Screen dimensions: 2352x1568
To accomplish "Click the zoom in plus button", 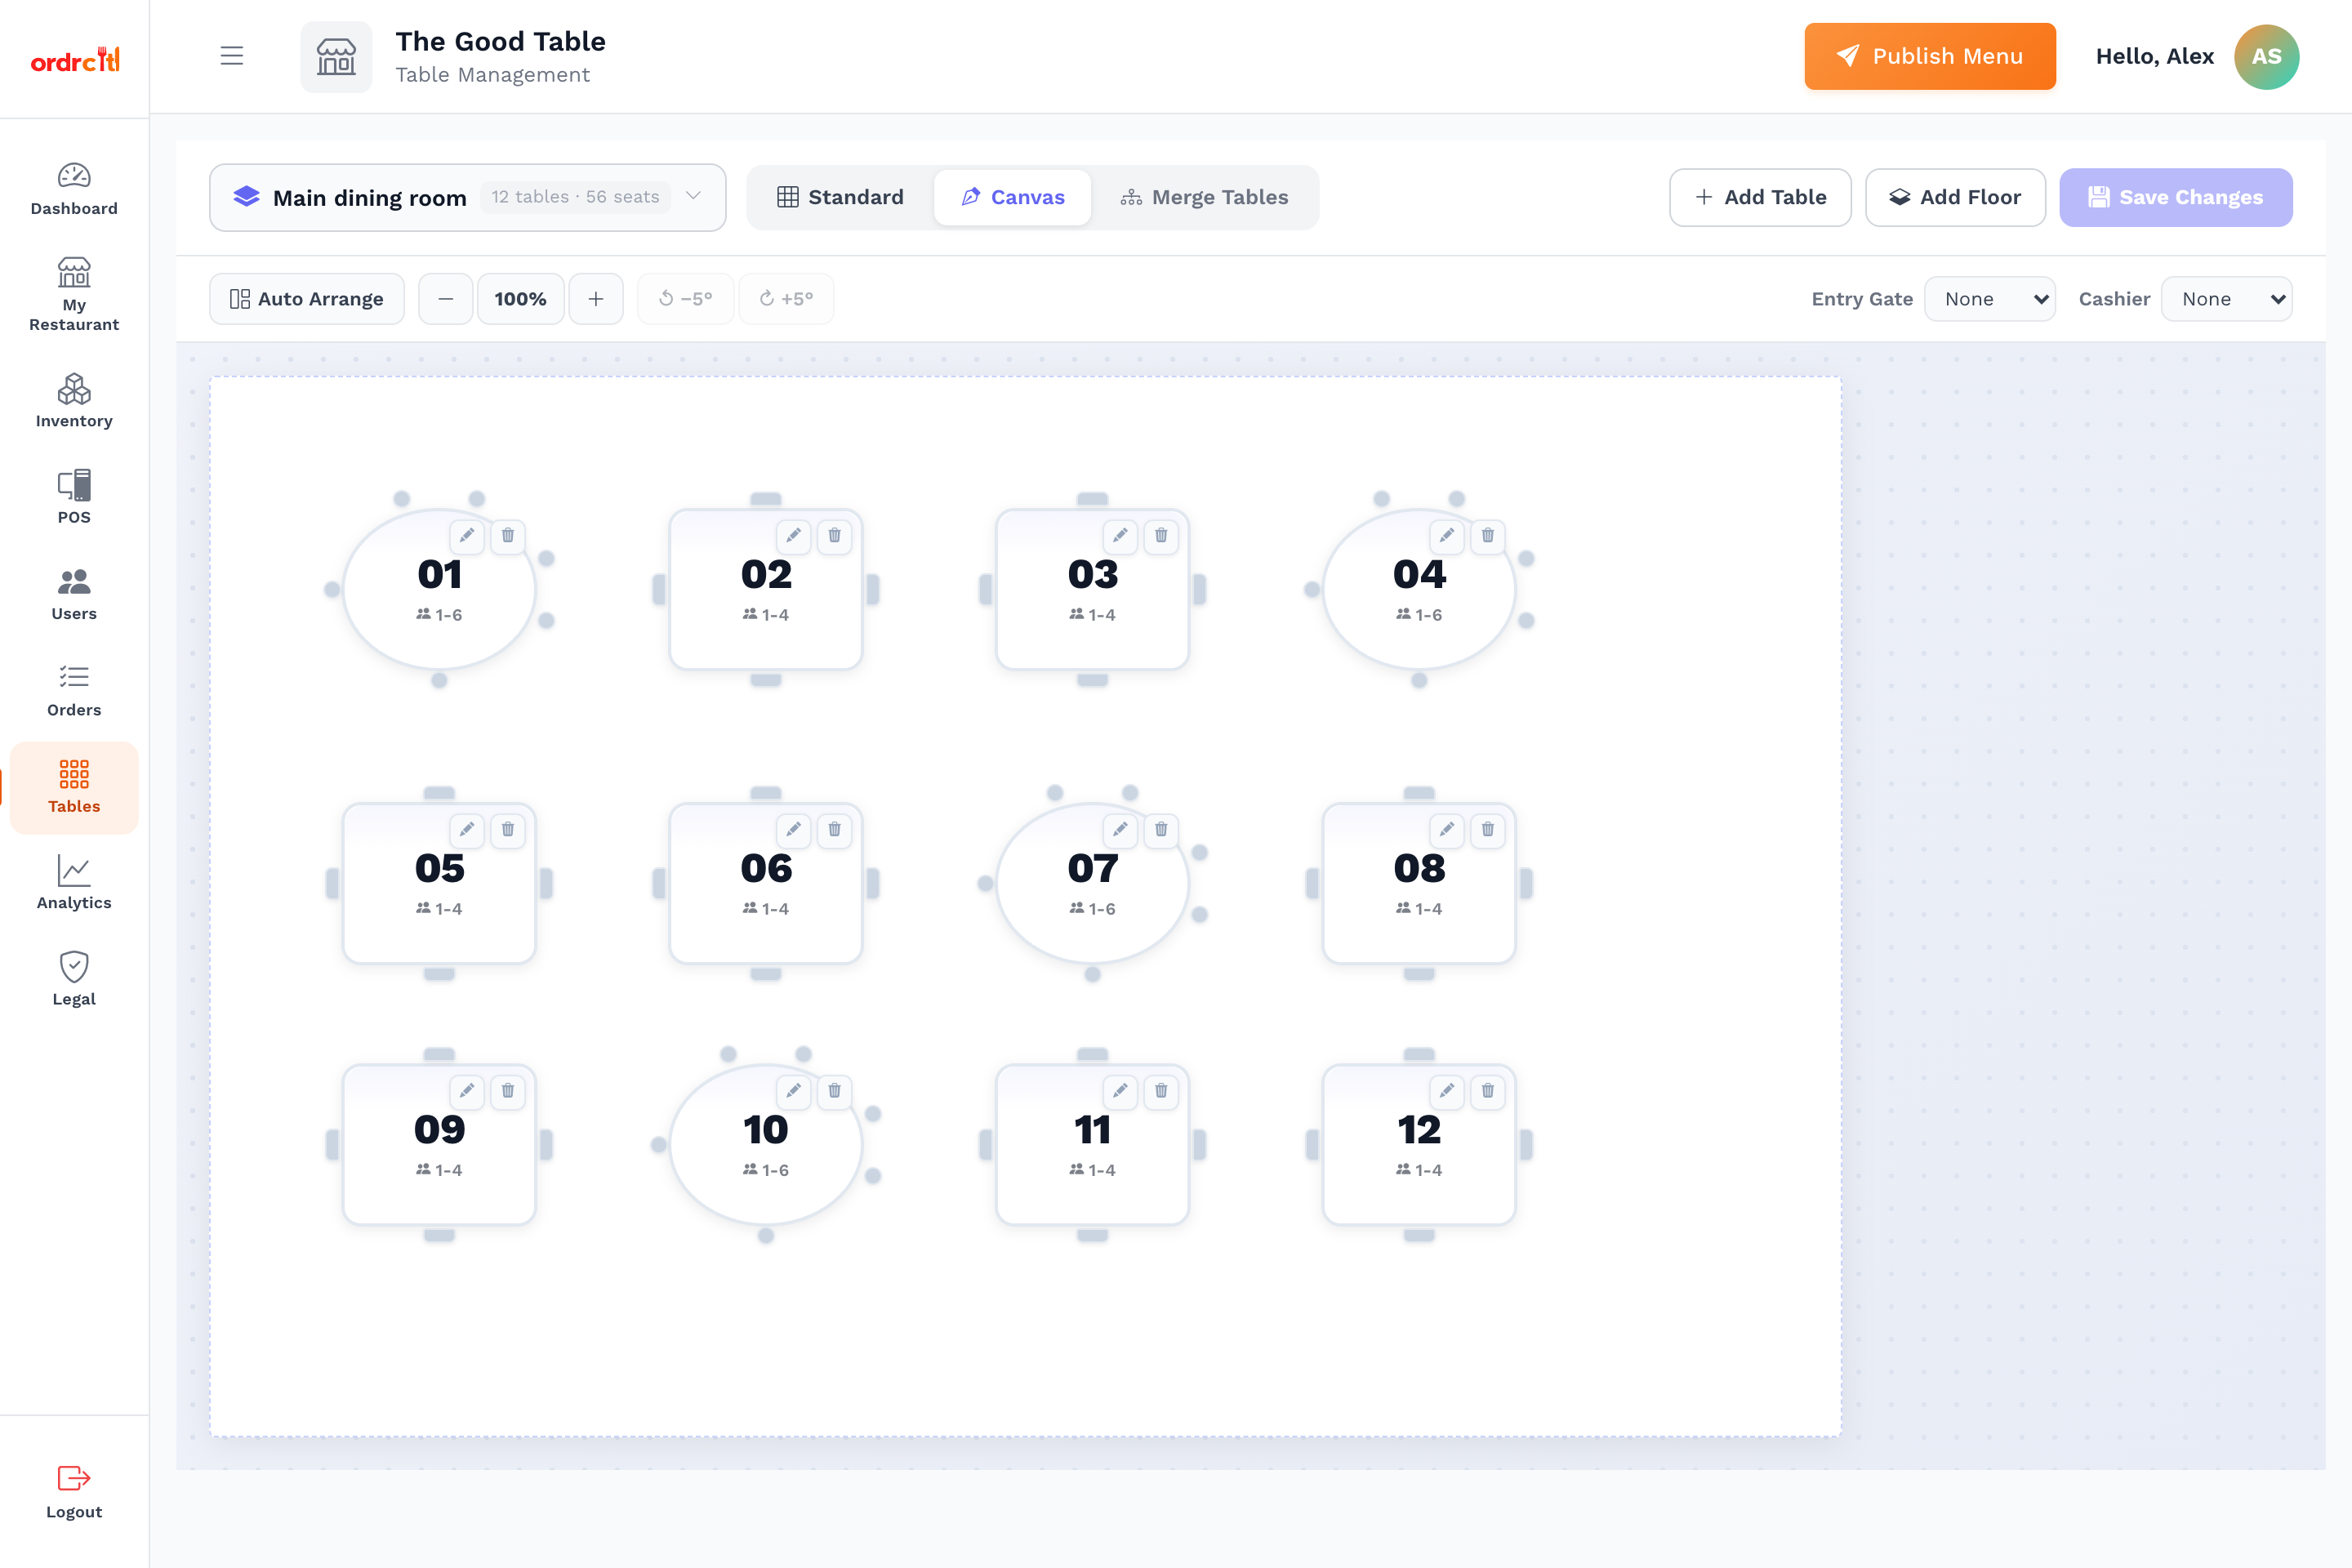I will pos(596,299).
